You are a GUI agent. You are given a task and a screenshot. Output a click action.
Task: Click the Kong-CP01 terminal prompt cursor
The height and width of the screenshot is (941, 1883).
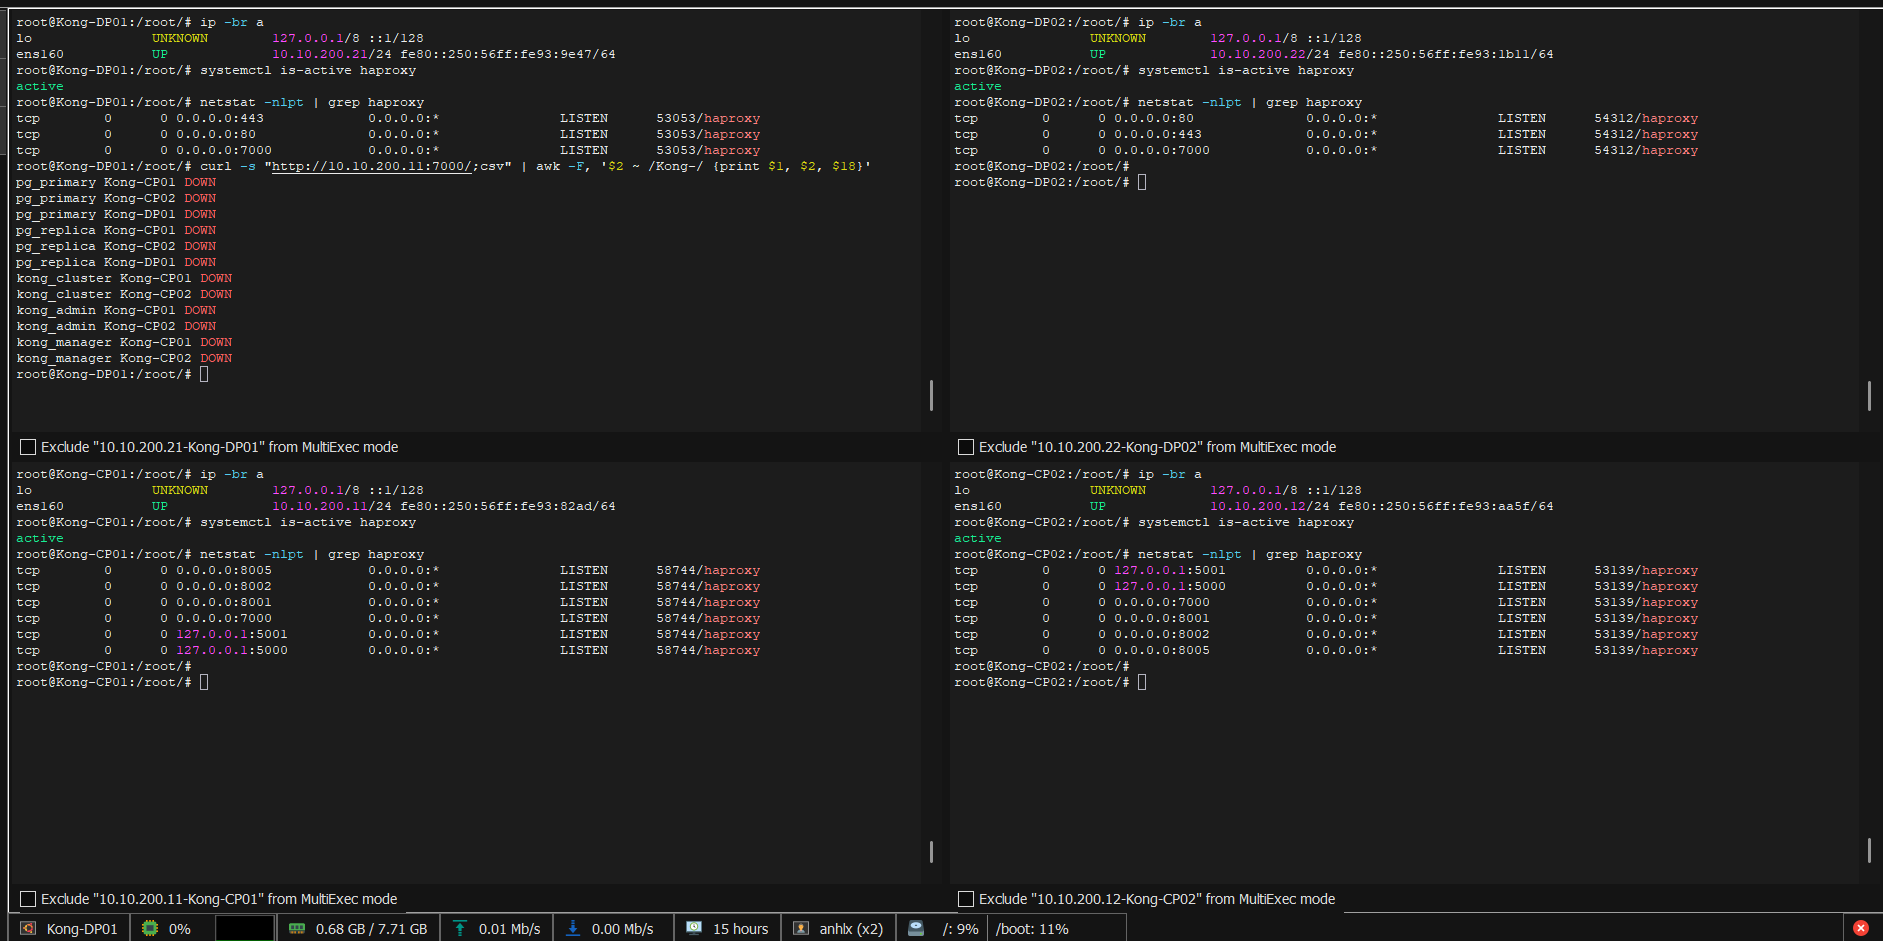[x=204, y=682]
